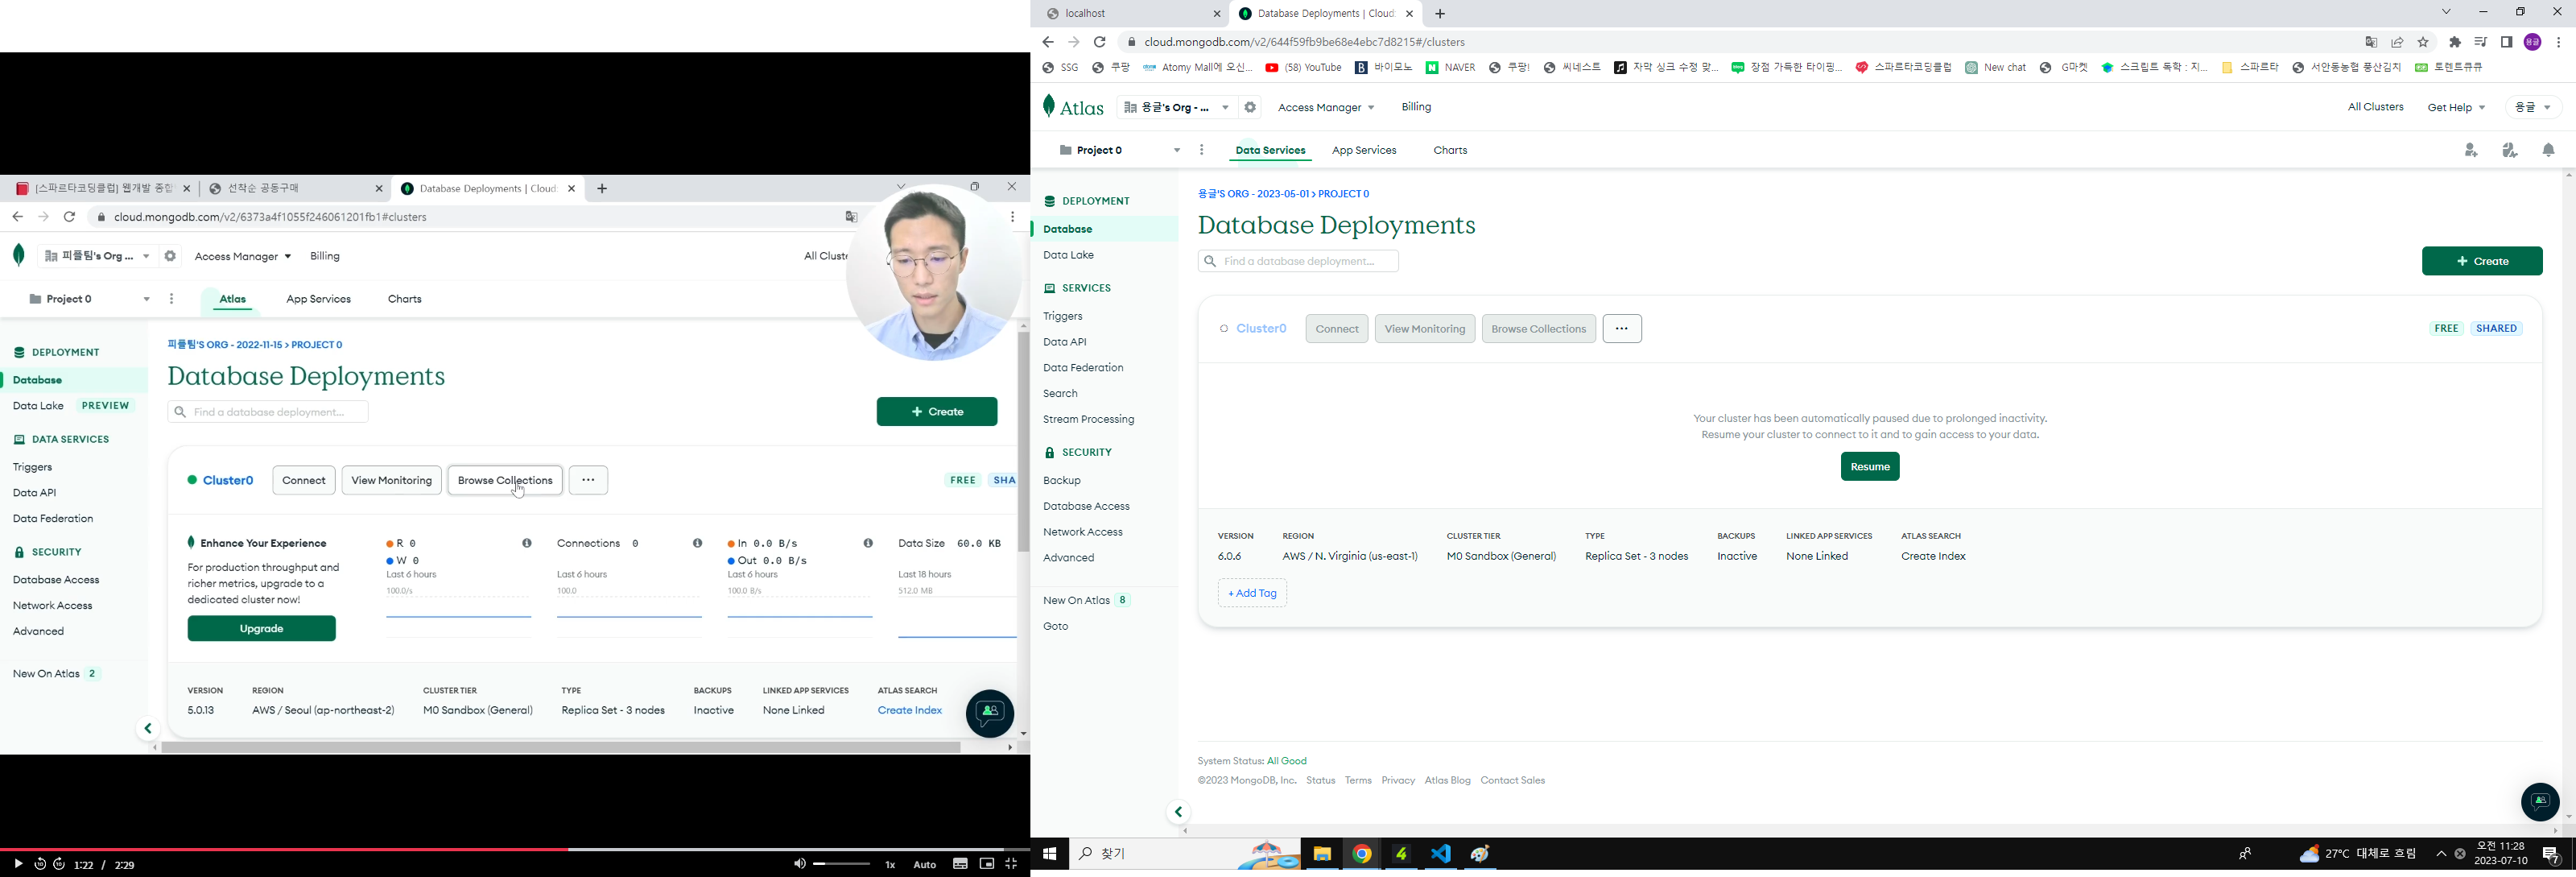Toggle picture-in-picture mode for the video
This screenshot has height=877, width=2576.
click(987, 864)
